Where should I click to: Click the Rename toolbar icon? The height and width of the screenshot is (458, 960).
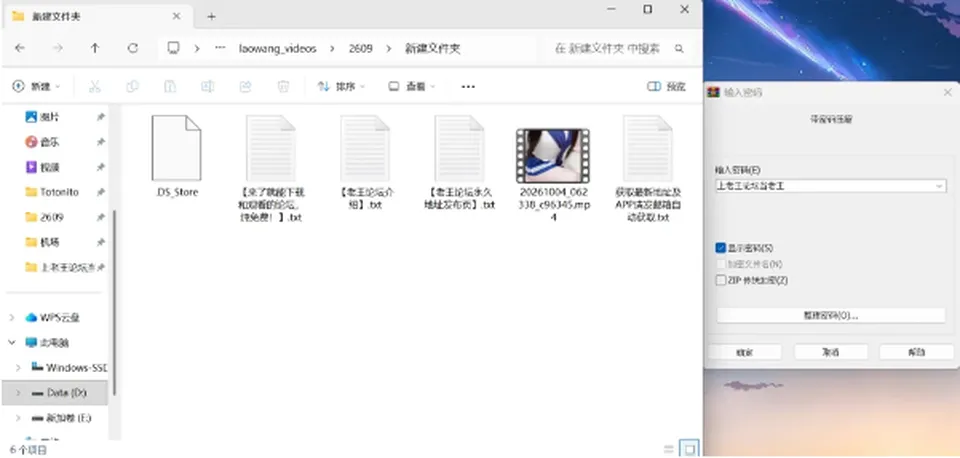click(208, 86)
